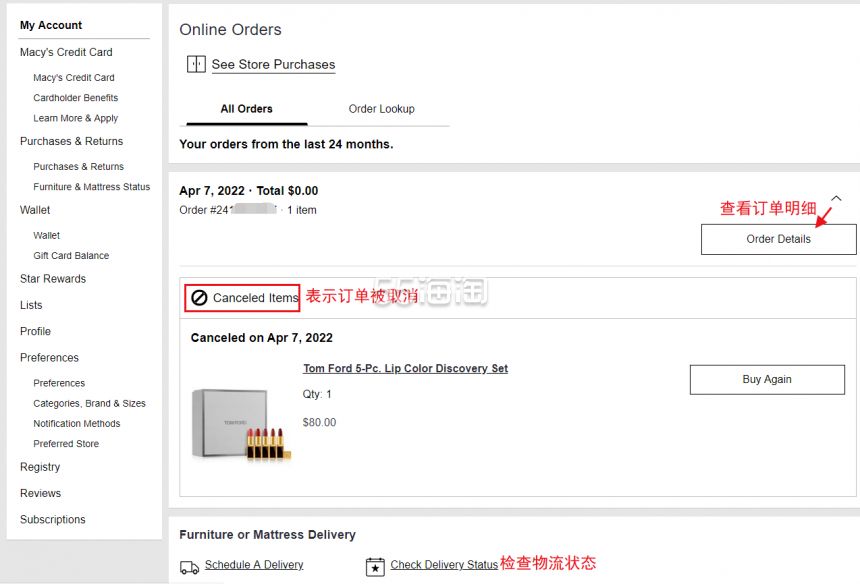Check Gift Card Balance
This screenshot has height=584, width=860.
pyautogui.click(x=71, y=256)
